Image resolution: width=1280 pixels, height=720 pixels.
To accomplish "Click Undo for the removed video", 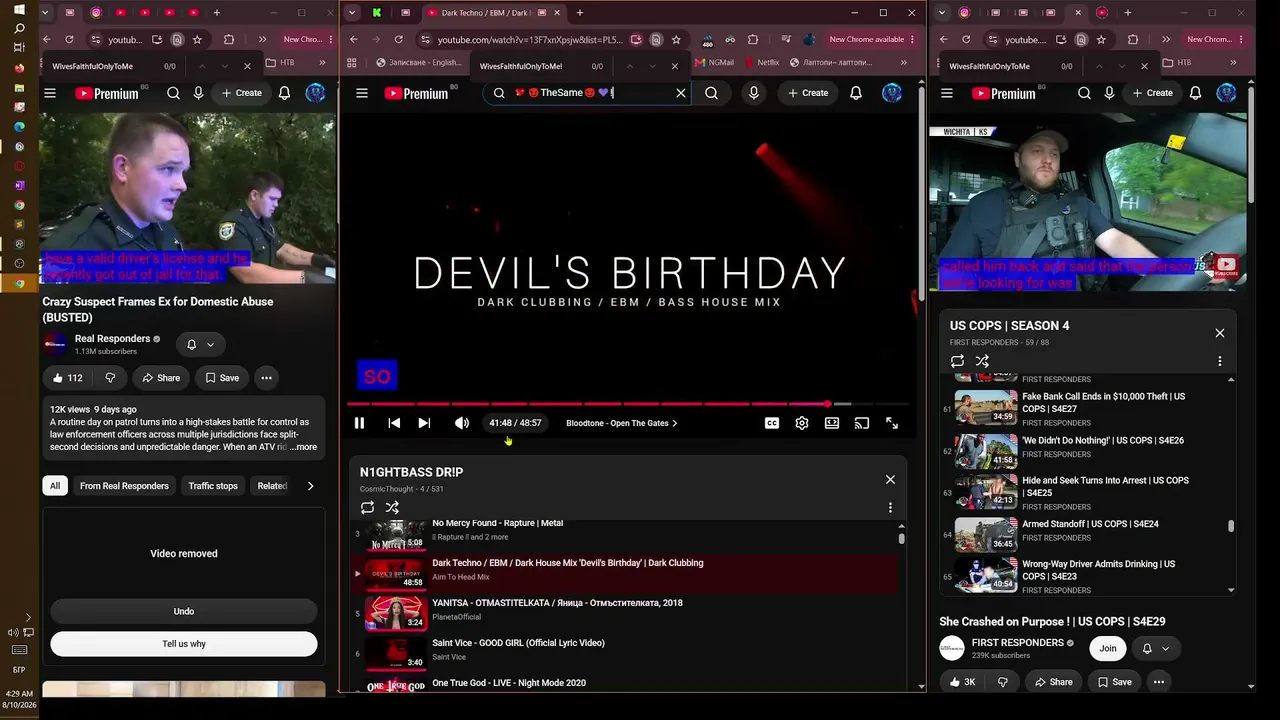I will 184,611.
